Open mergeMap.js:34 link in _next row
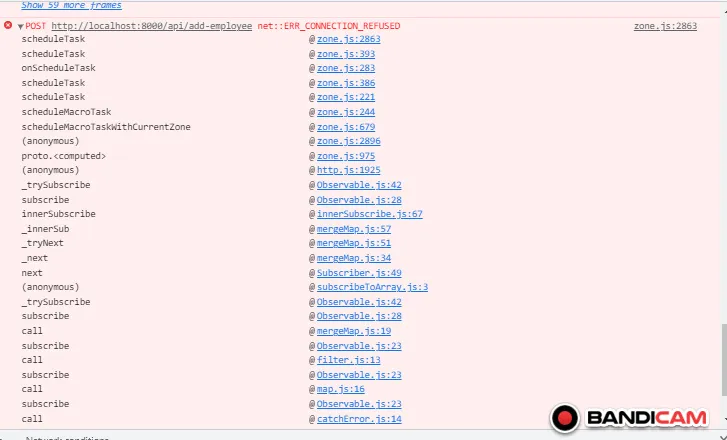The height and width of the screenshot is (440, 727). pos(354,258)
